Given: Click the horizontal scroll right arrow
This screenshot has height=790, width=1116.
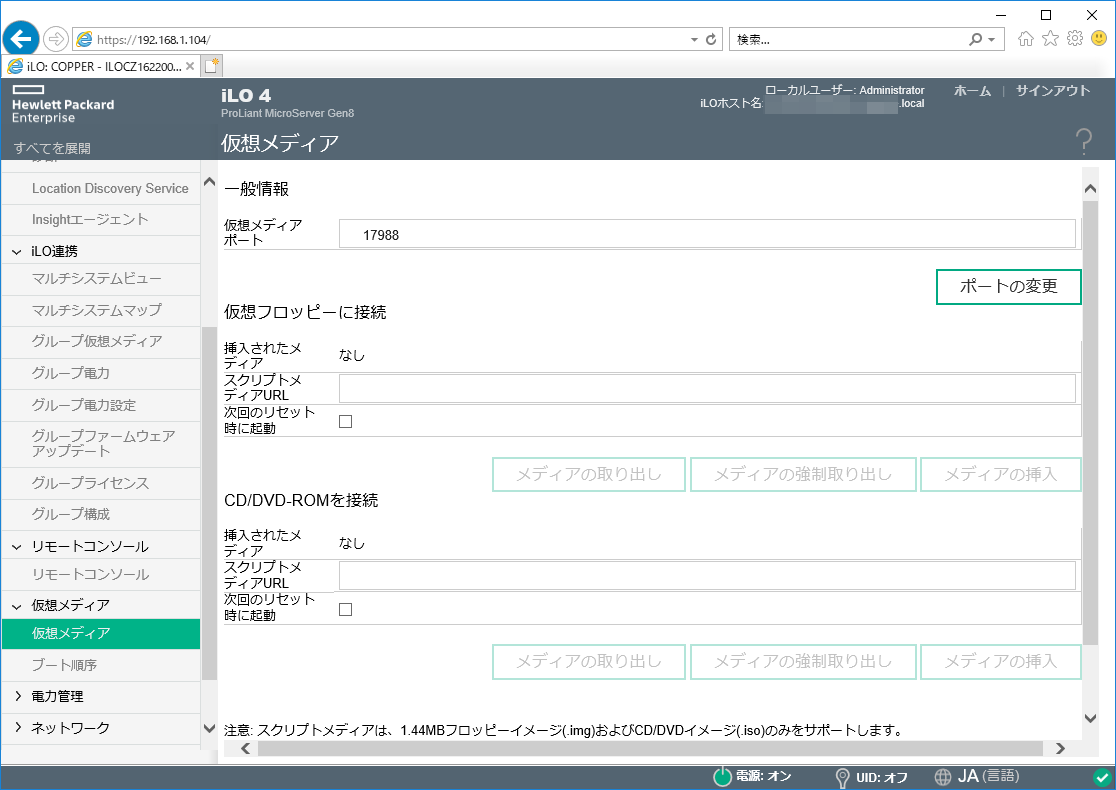Looking at the screenshot, I should [1060, 748].
